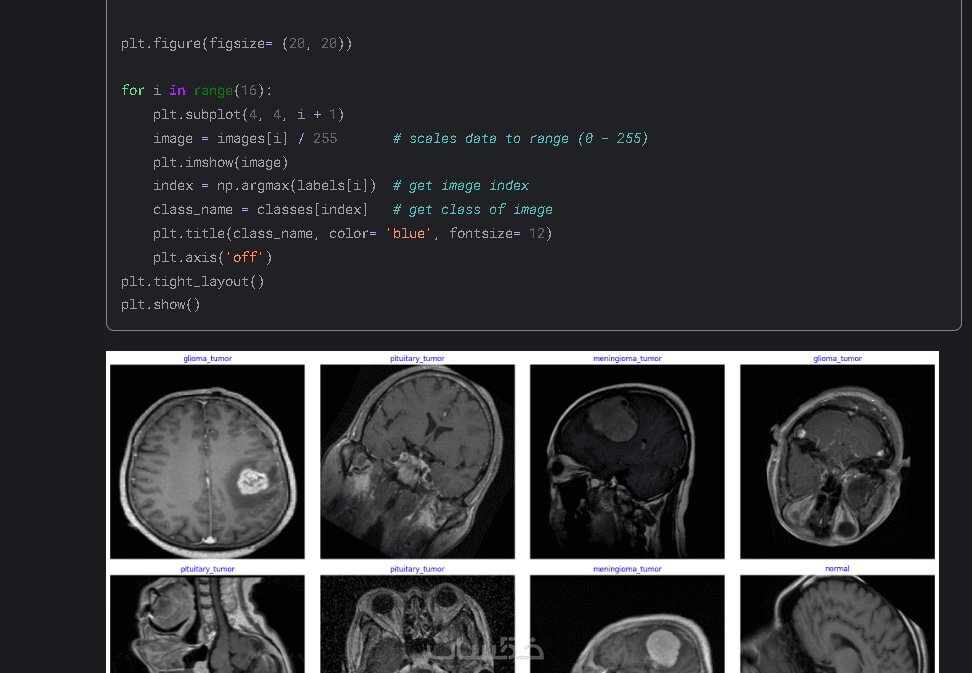The image size is (972, 673).
Task: Click 'index = np.argmax(labels[i])' statement
Action: (265, 186)
